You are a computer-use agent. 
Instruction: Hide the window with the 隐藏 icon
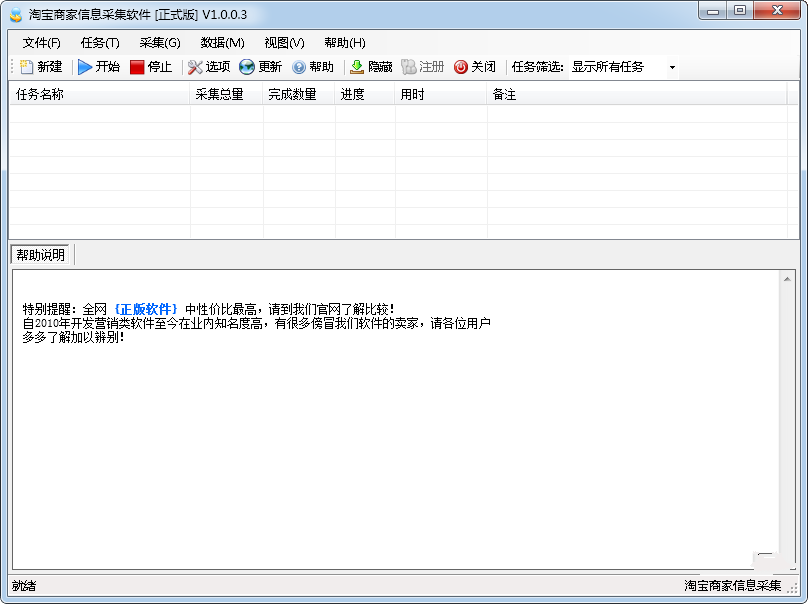(x=374, y=67)
